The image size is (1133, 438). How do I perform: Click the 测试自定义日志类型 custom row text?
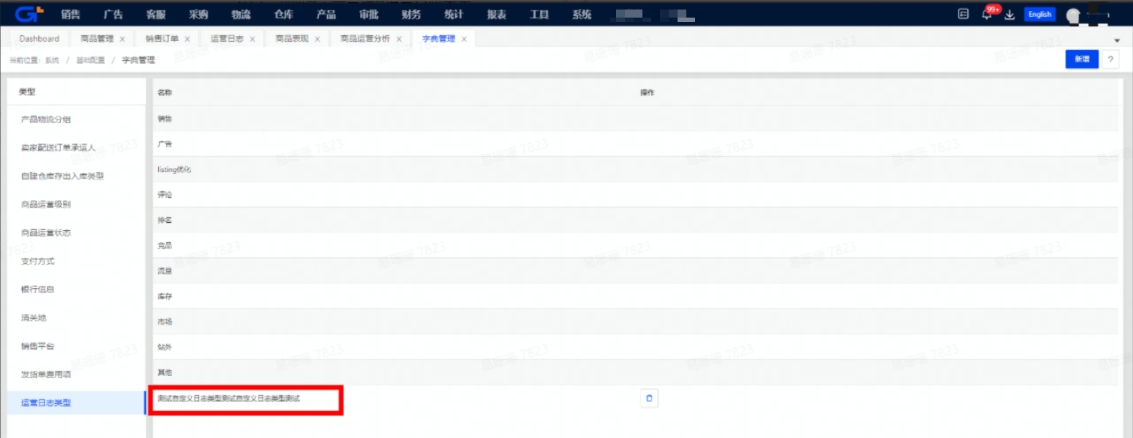pyautogui.click(x=229, y=398)
